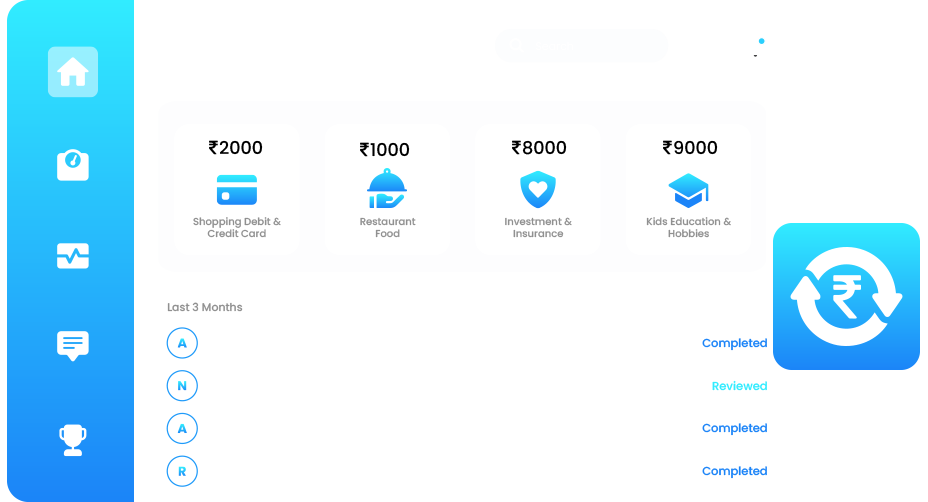Viewport: 928px width, 502px height.
Task: Click the restaurant food cloche icon
Action: (x=387, y=189)
